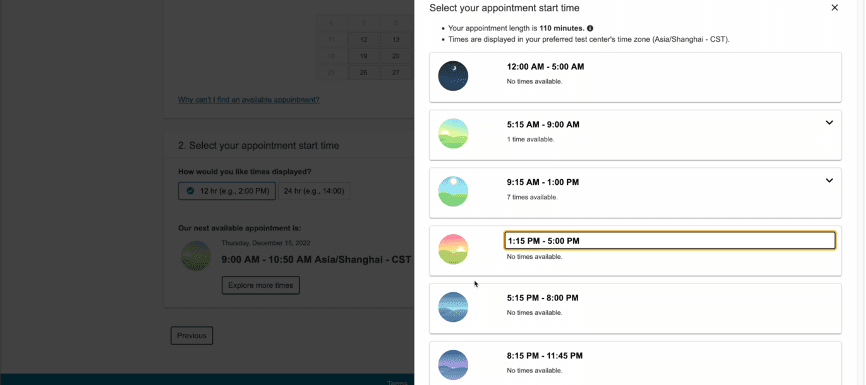Select day 27 in the calendar
The image size is (866, 385).
pyautogui.click(x=395, y=73)
